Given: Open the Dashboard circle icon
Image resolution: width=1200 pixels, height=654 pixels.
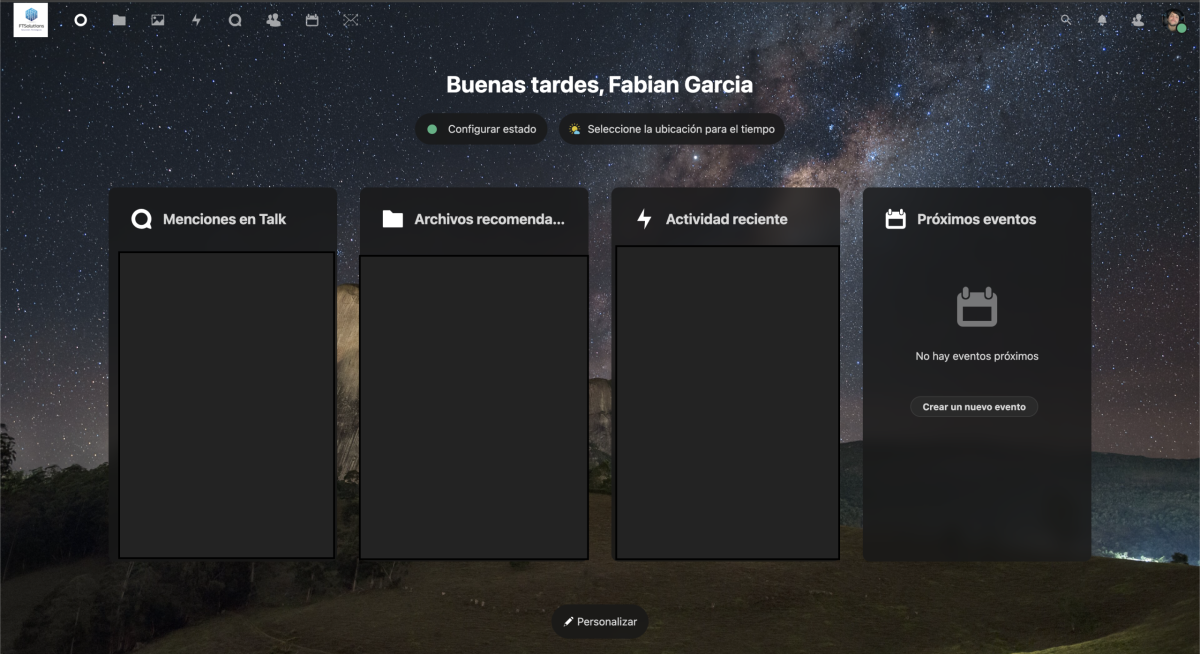Looking at the screenshot, I should click(81, 20).
